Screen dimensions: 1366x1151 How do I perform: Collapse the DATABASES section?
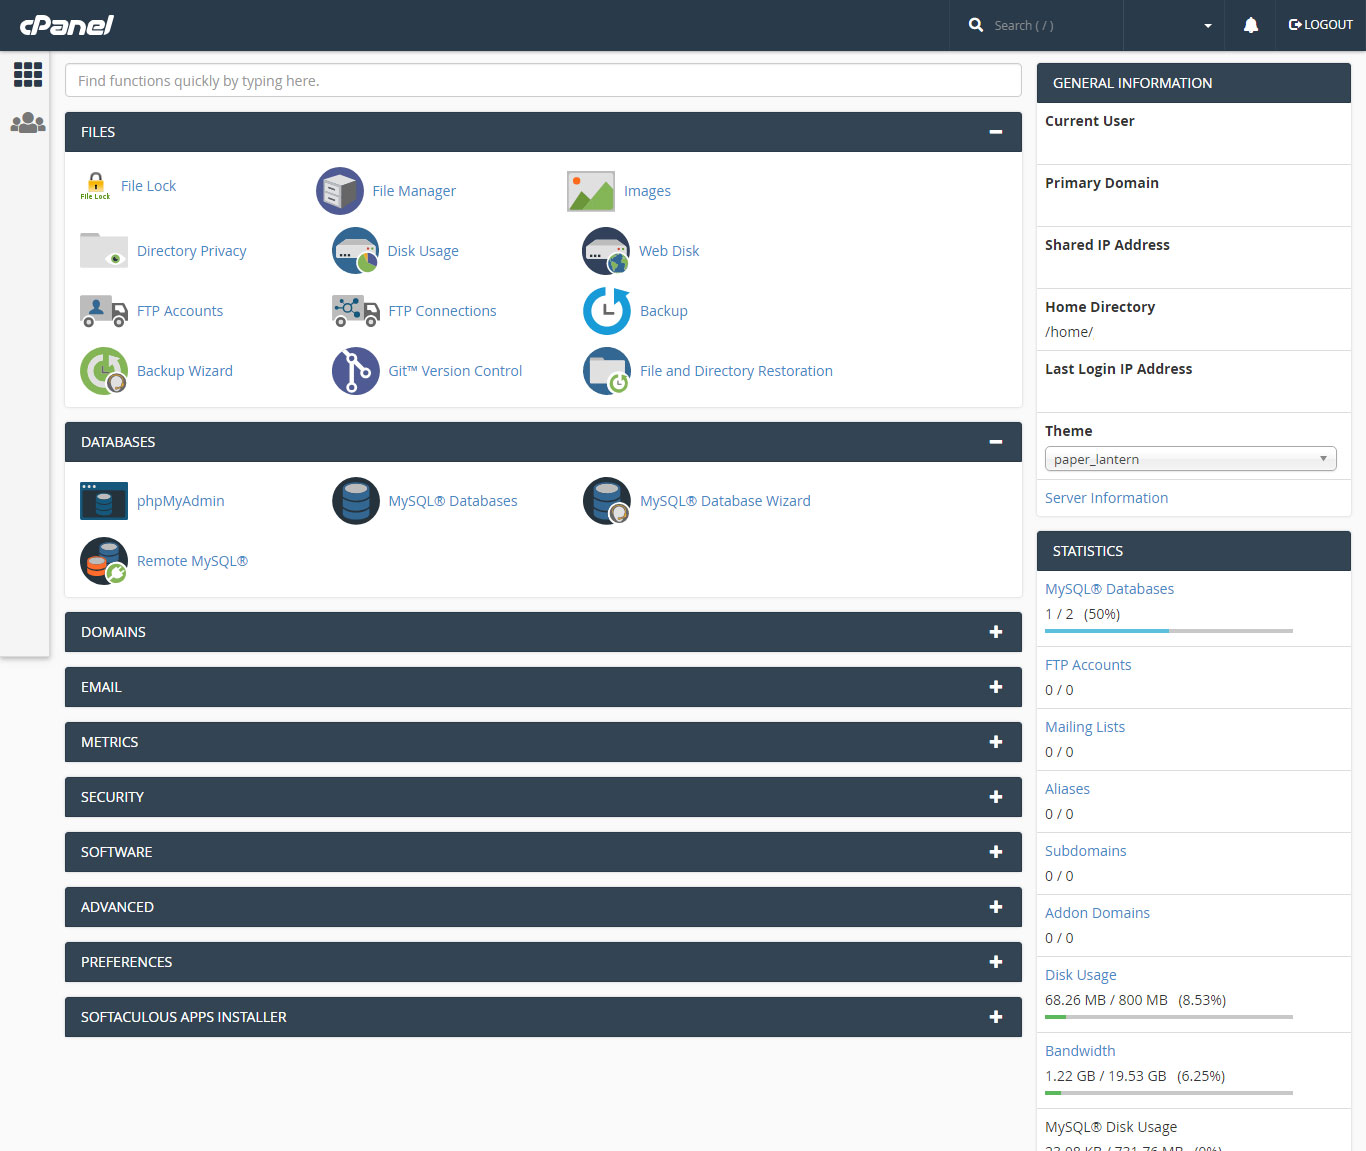pos(995,442)
